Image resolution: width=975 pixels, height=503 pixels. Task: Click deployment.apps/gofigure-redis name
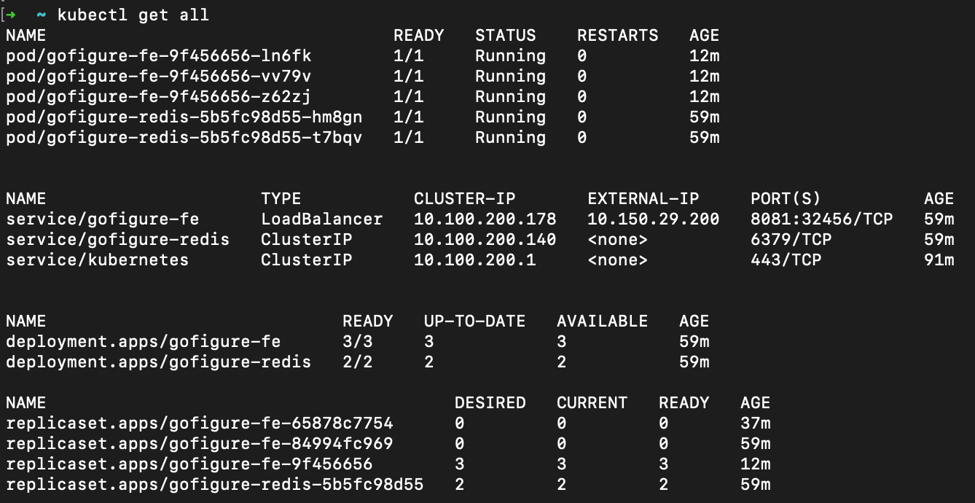click(158, 362)
